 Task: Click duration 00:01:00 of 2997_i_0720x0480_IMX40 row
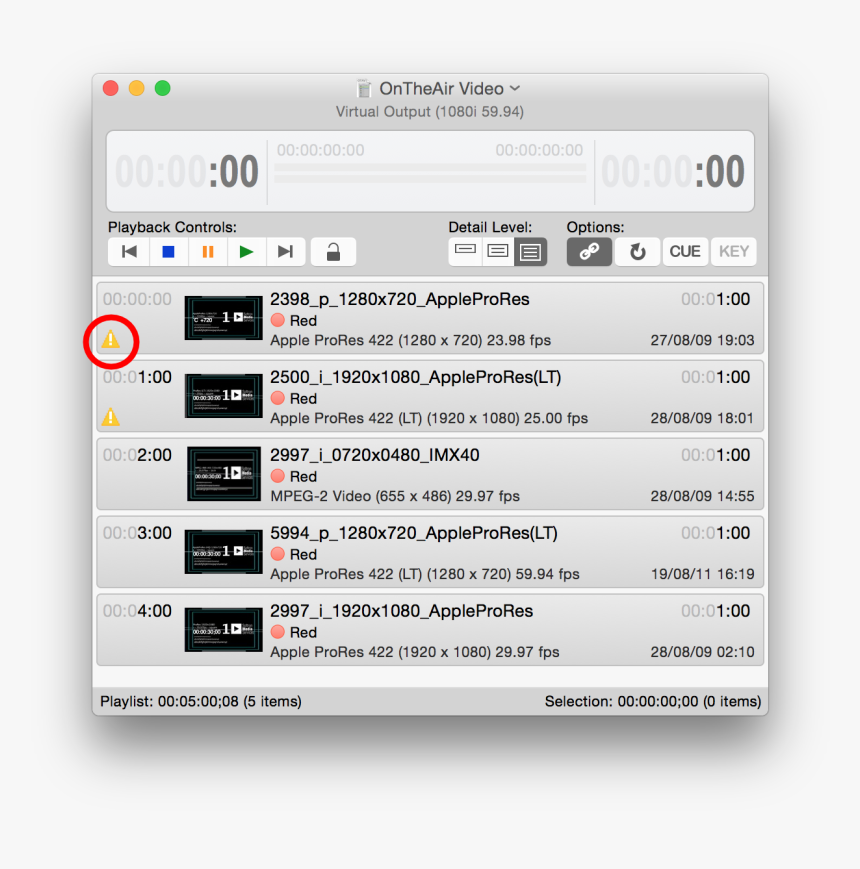pos(715,455)
